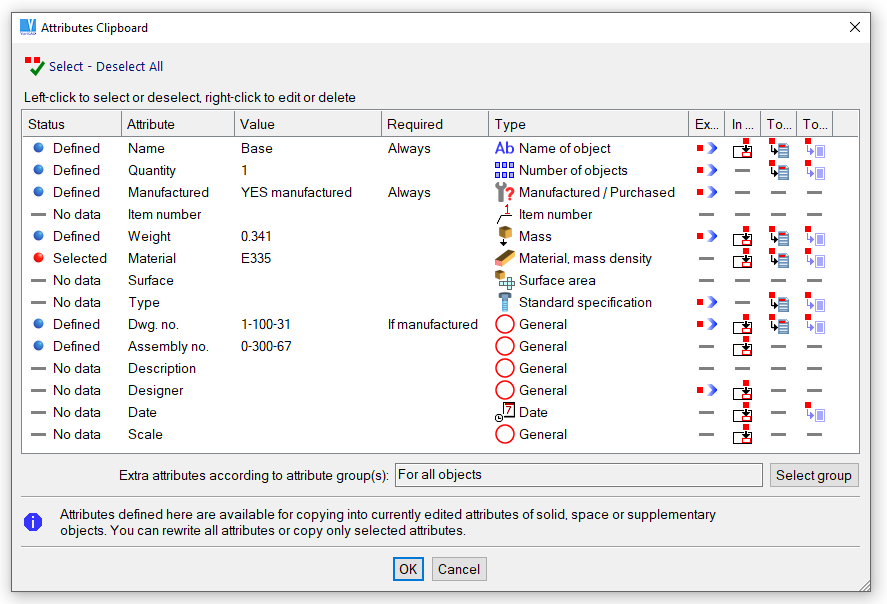Confirm the dialog with OK
887x604 pixels.
[408, 569]
